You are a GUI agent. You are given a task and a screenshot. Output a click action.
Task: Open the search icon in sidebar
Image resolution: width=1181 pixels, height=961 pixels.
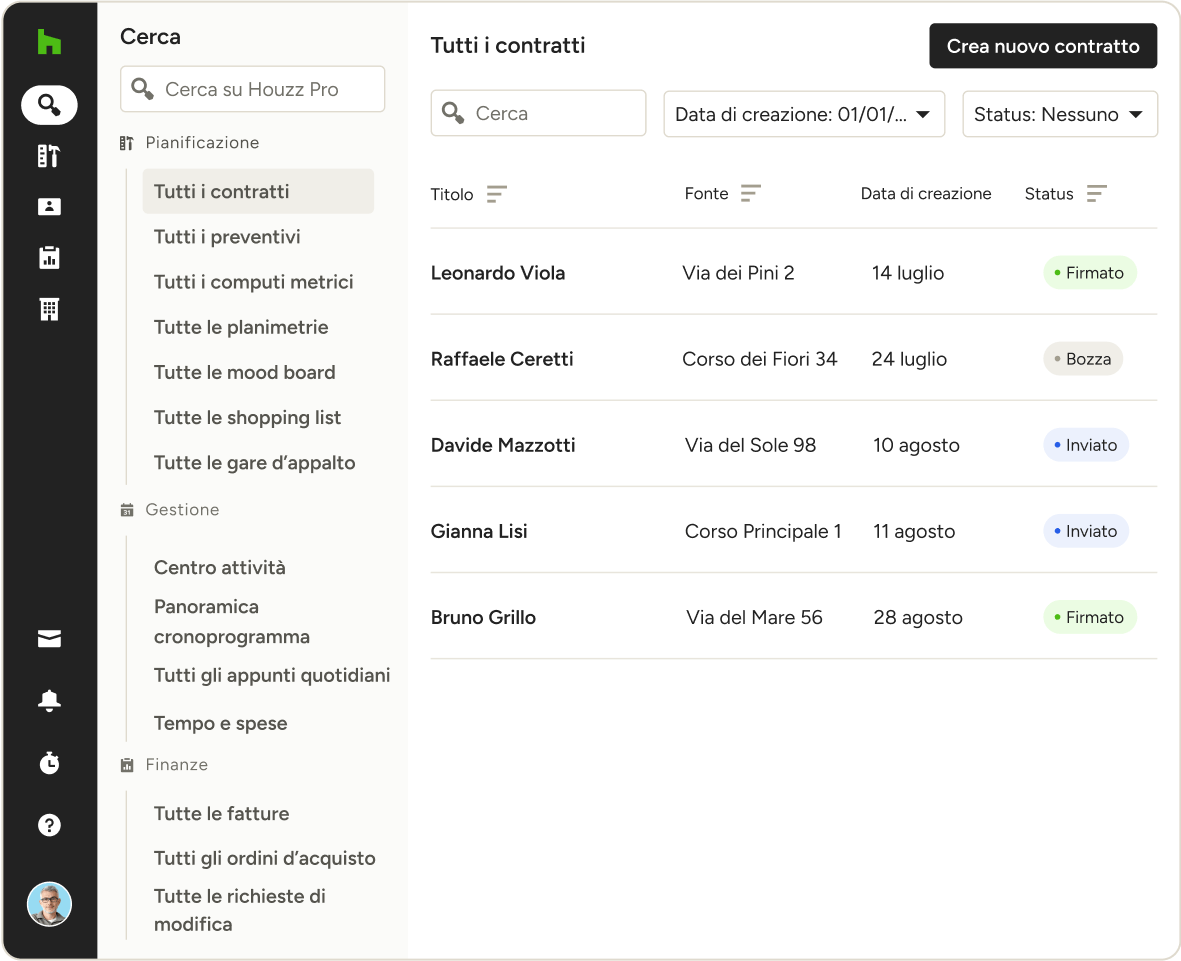coord(49,105)
